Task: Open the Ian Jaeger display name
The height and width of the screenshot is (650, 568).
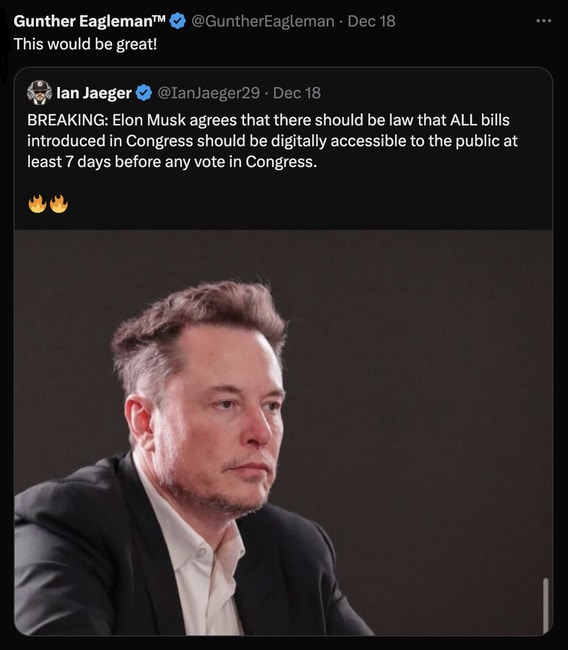Action: pyautogui.click(x=94, y=93)
